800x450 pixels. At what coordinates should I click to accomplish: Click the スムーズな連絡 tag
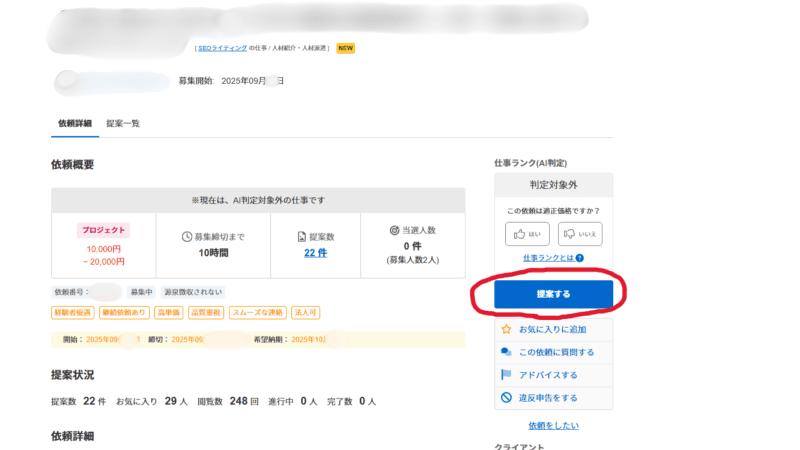tap(258, 312)
